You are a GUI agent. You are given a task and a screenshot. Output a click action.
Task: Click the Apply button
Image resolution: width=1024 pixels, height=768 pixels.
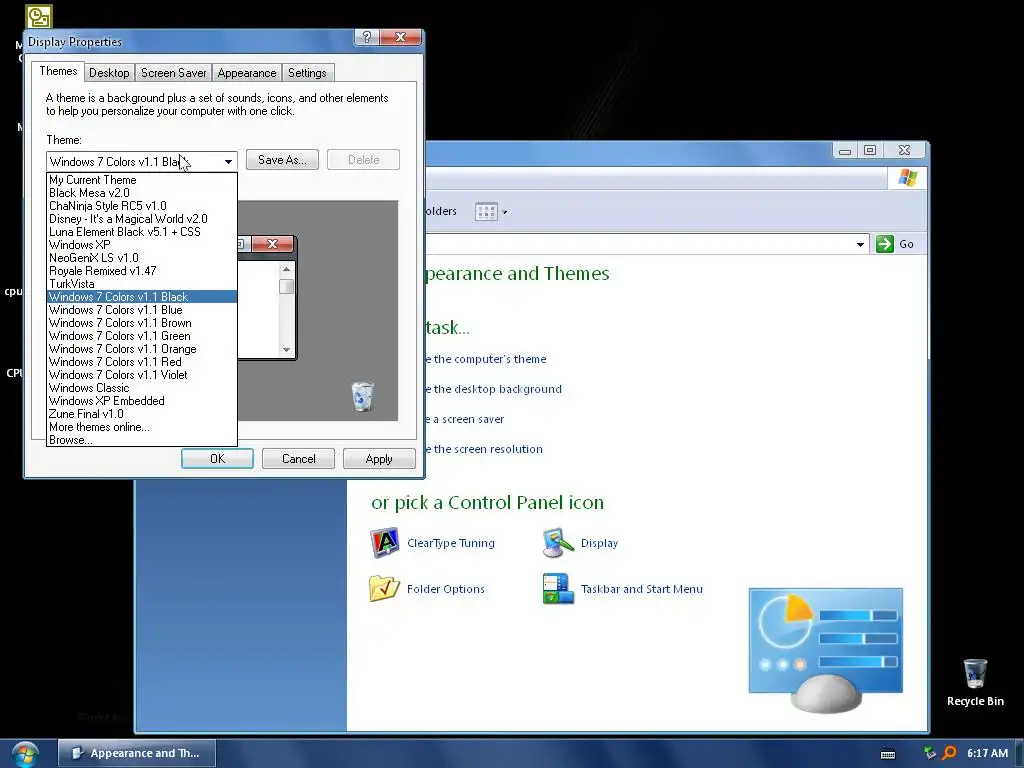(x=379, y=458)
